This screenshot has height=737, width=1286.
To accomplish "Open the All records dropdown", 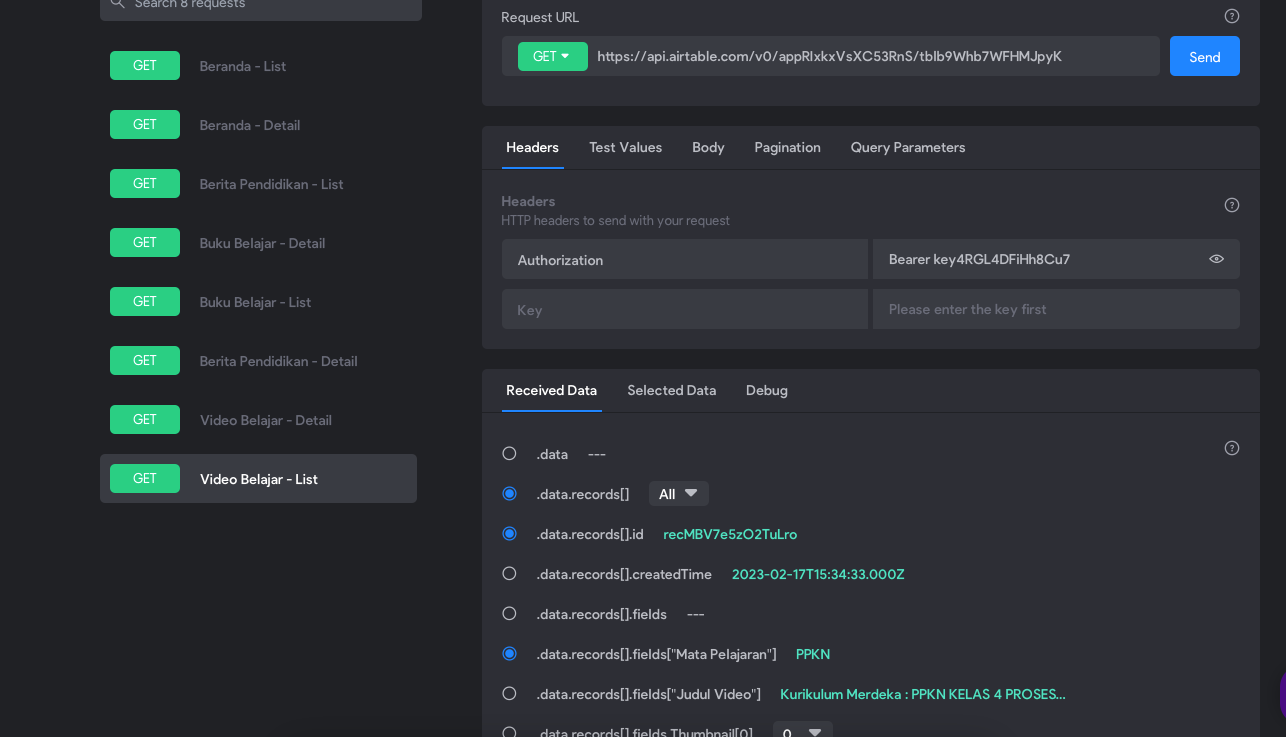I will pyautogui.click(x=679, y=494).
